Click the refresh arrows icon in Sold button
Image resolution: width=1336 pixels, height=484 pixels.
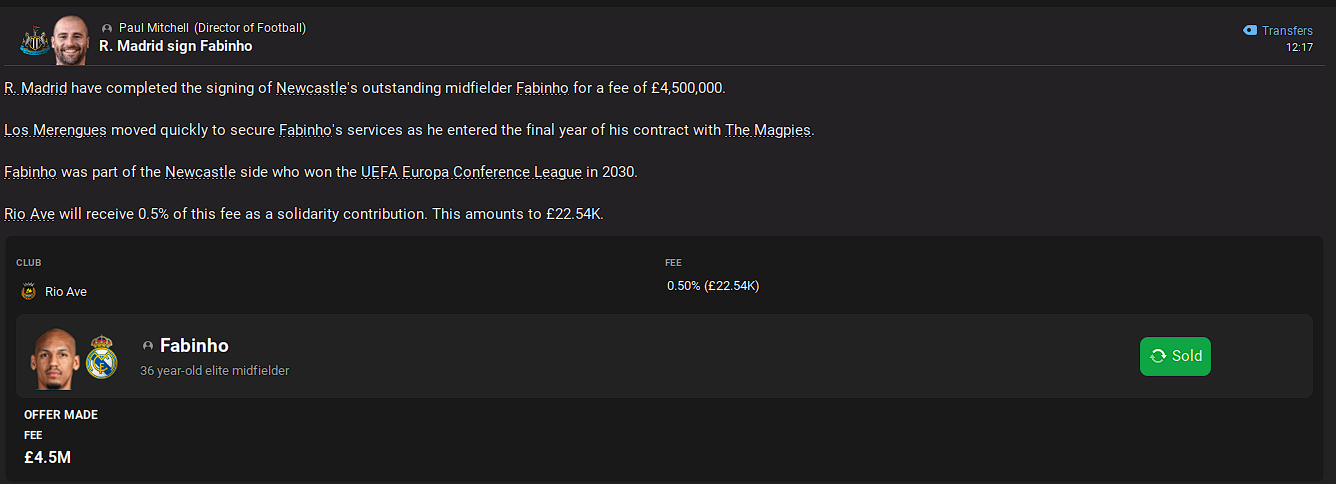pyautogui.click(x=1158, y=356)
